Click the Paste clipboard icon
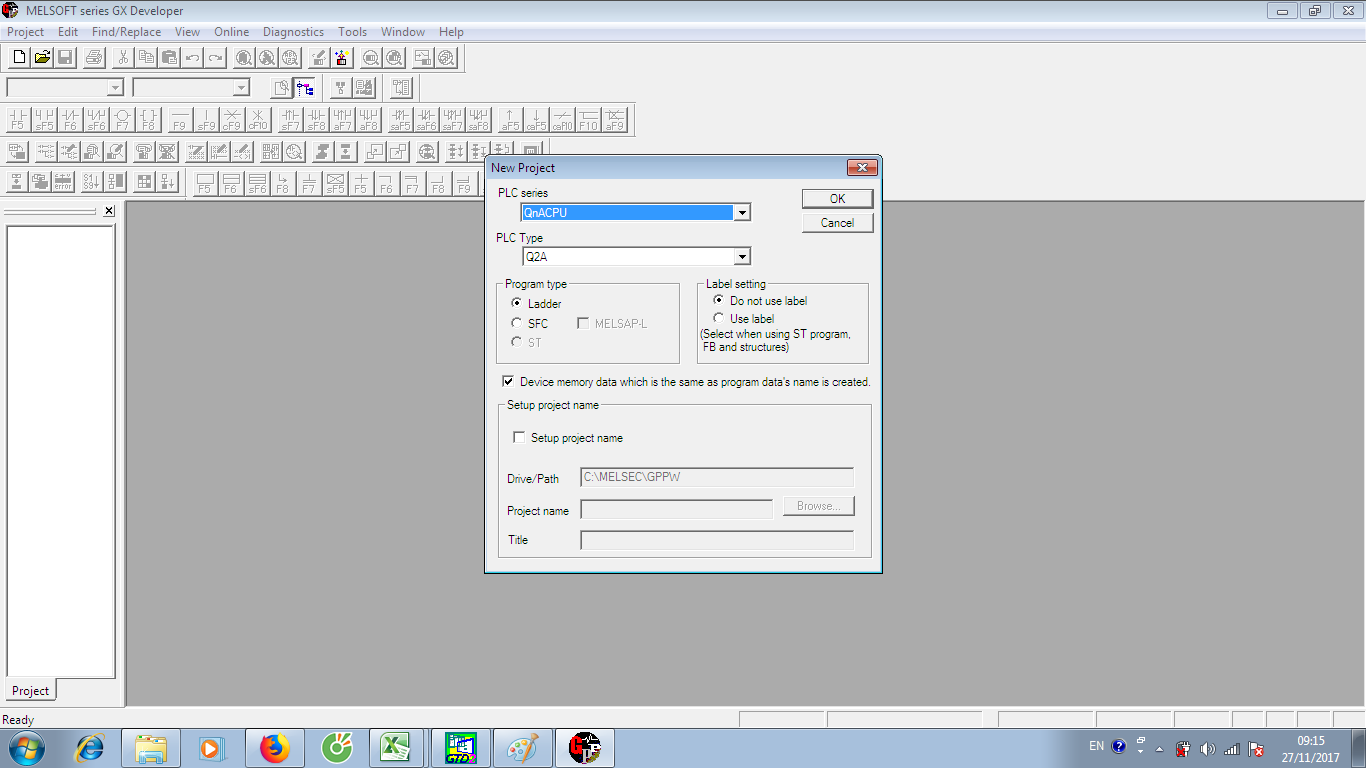This screenshot has width=1366, height=768. [169, 58]
